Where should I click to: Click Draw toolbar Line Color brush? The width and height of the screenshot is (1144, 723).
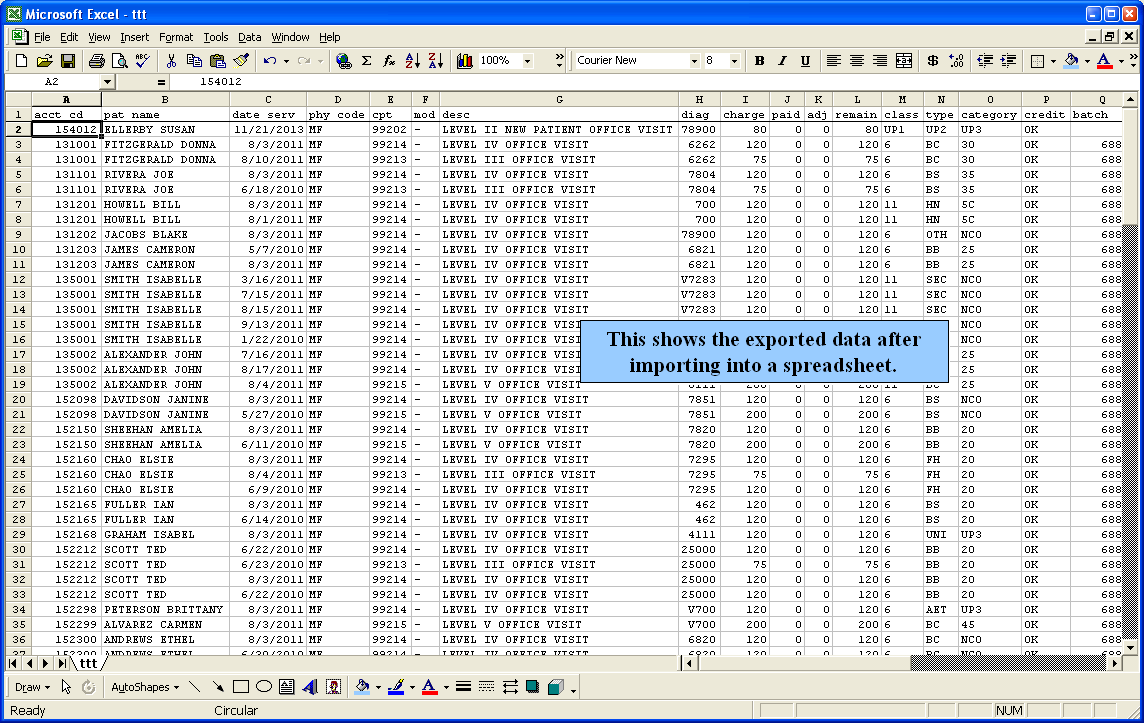tap(396, 687)
